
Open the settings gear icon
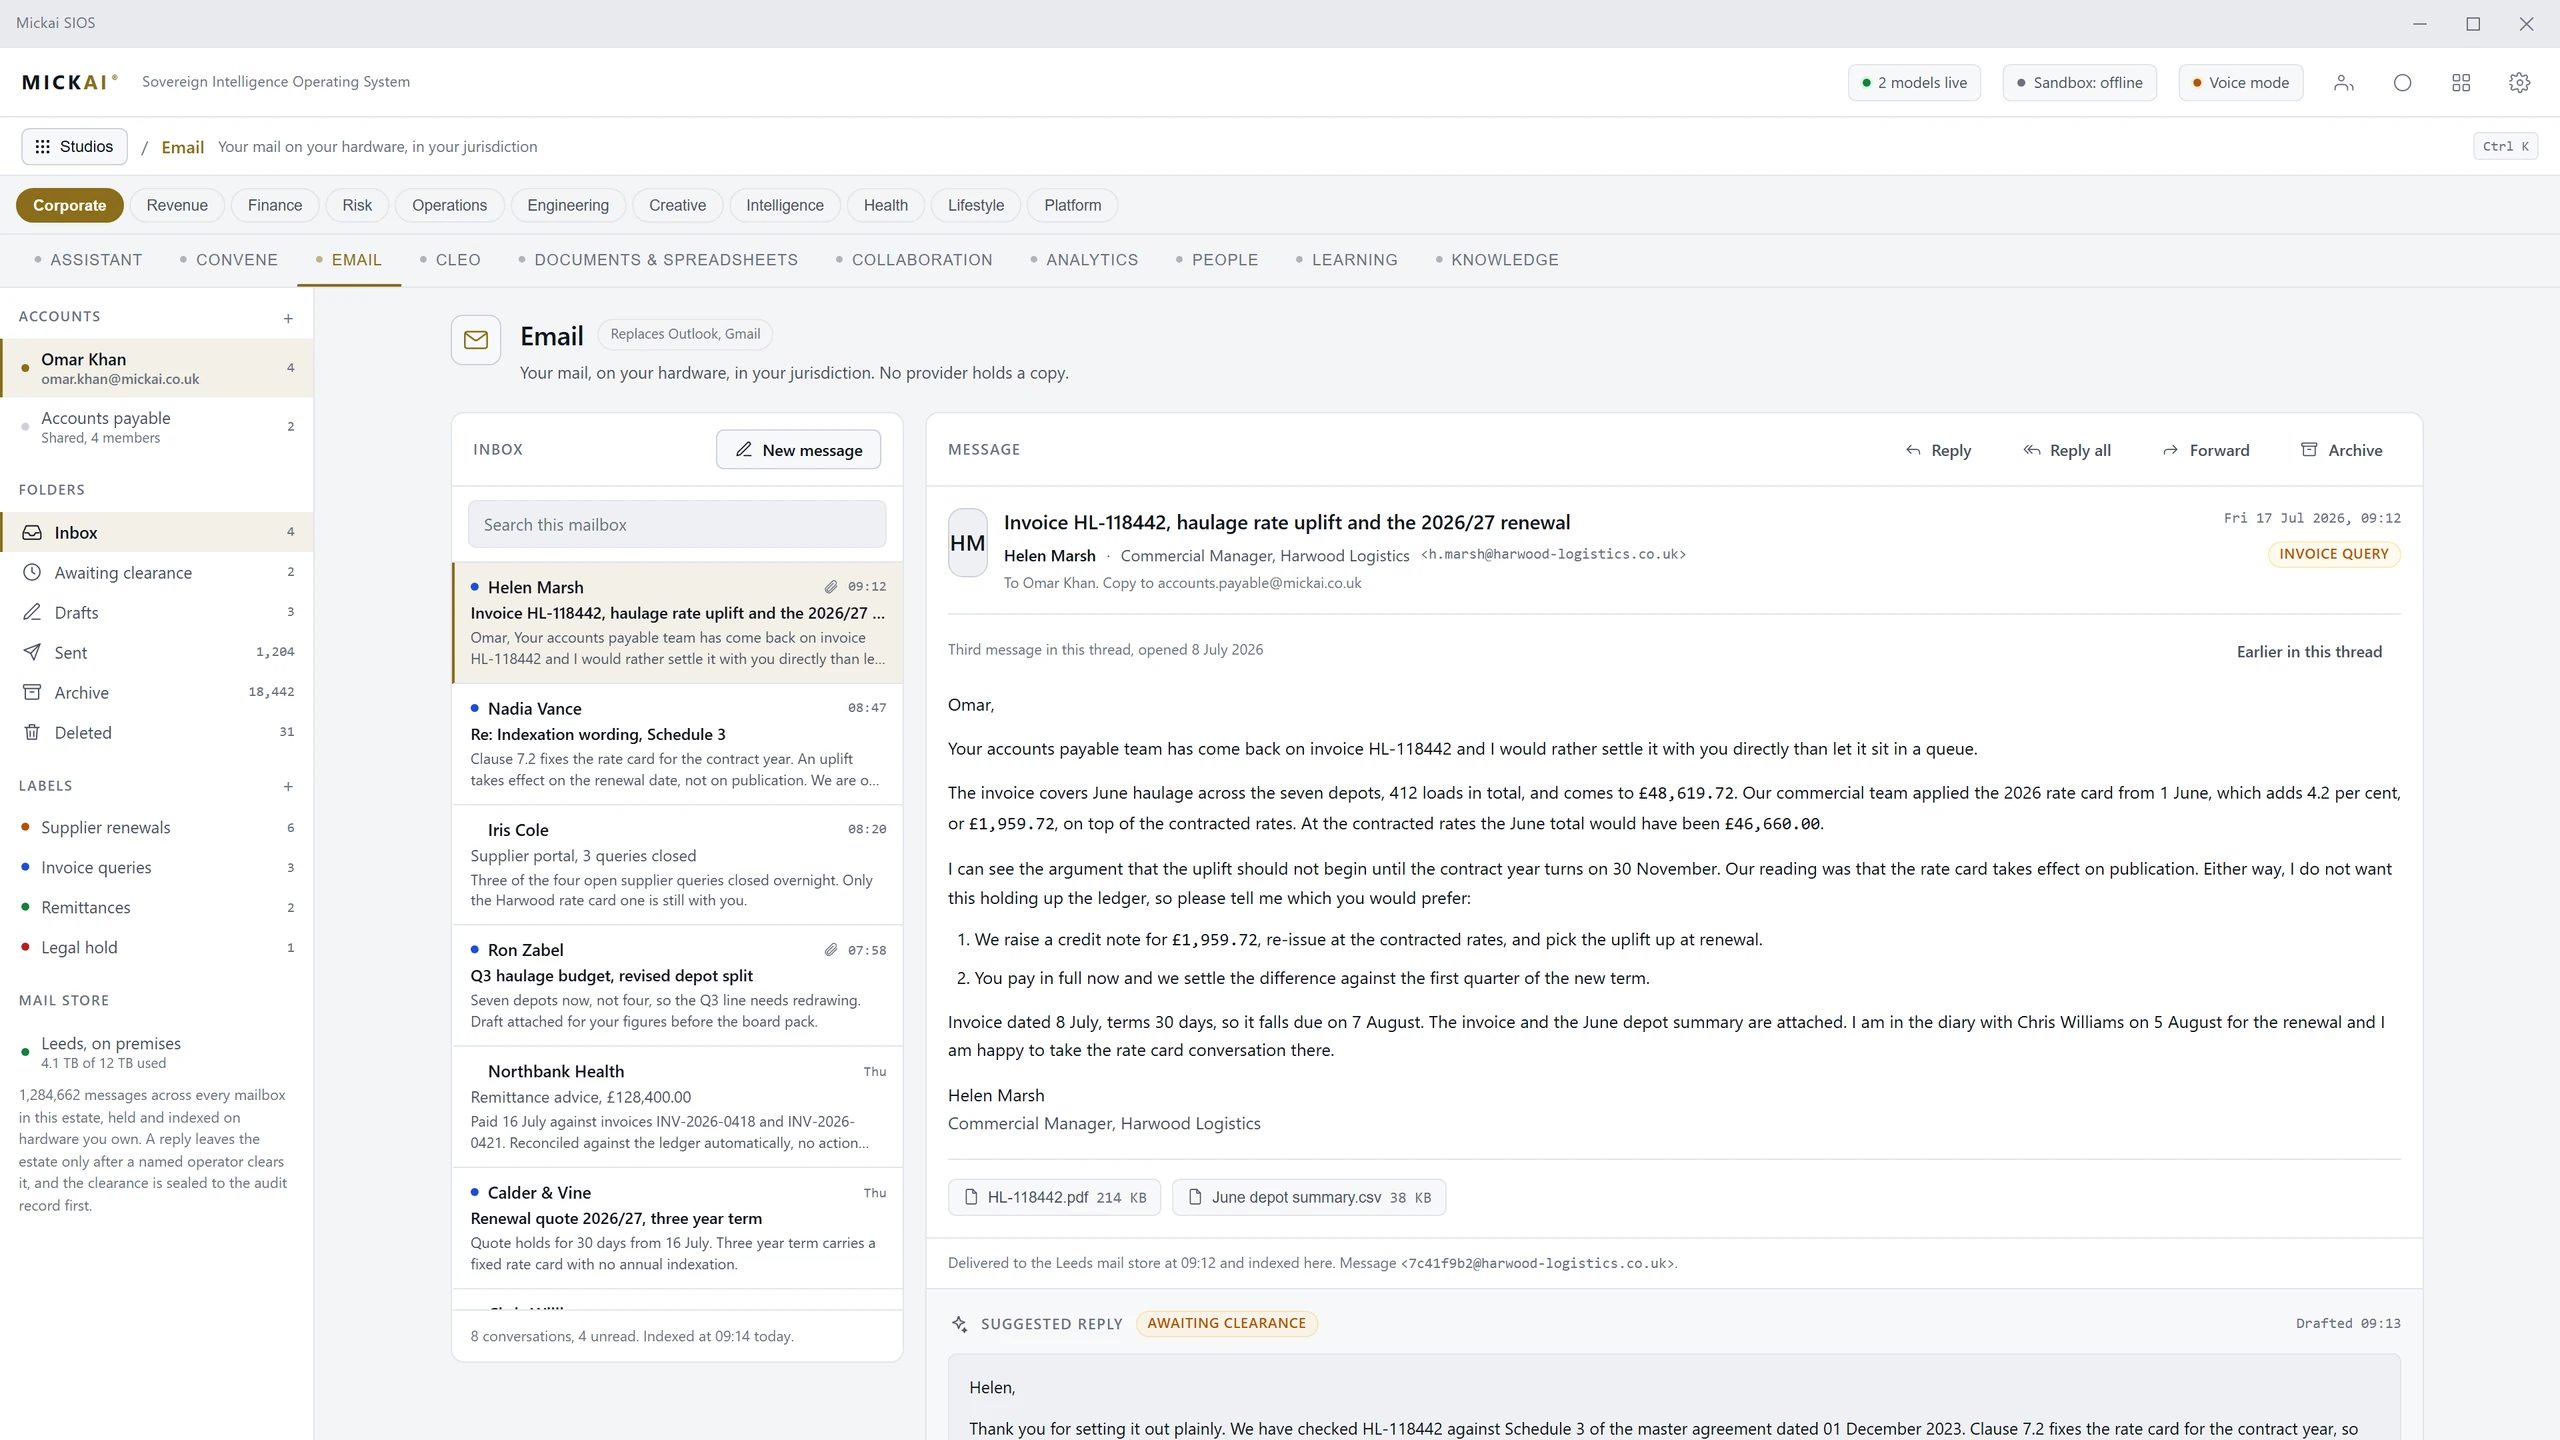point(2519,83)
